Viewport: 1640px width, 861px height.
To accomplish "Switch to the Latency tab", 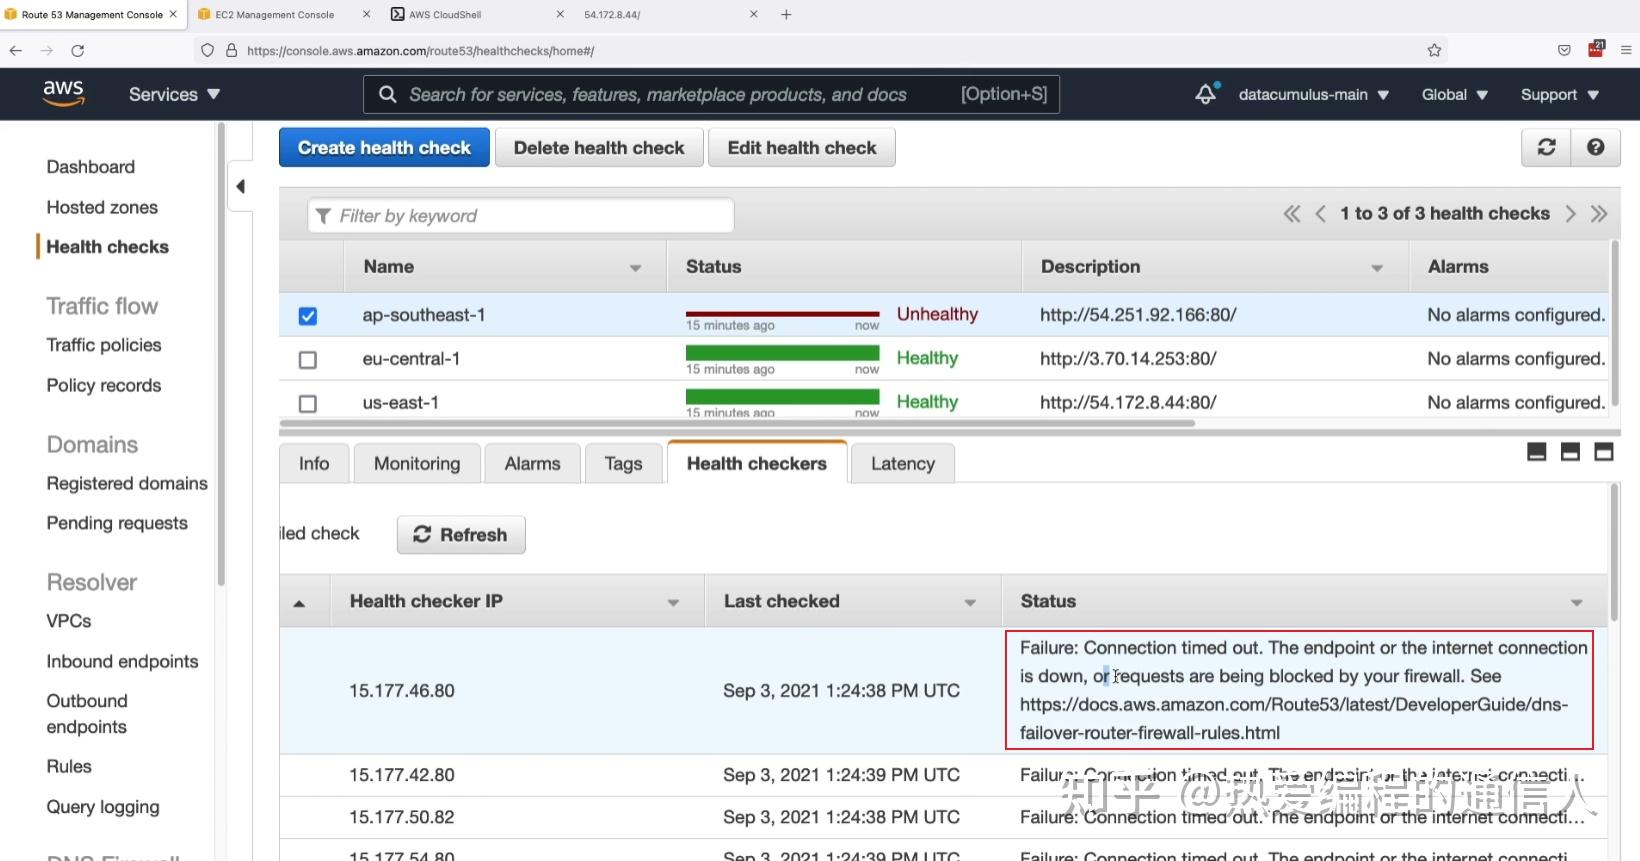I will (x=903, y=463).
